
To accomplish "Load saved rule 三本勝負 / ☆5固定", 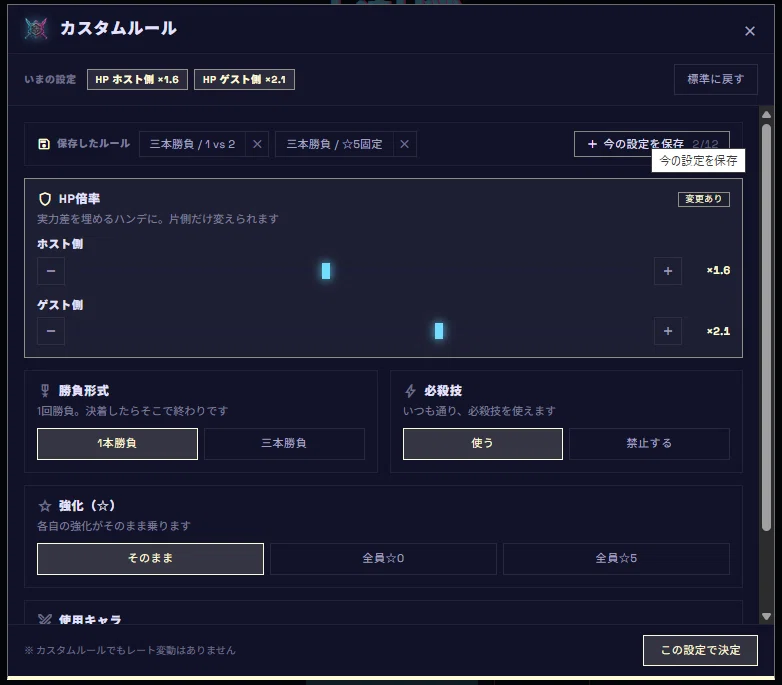I will coord(334,144).
